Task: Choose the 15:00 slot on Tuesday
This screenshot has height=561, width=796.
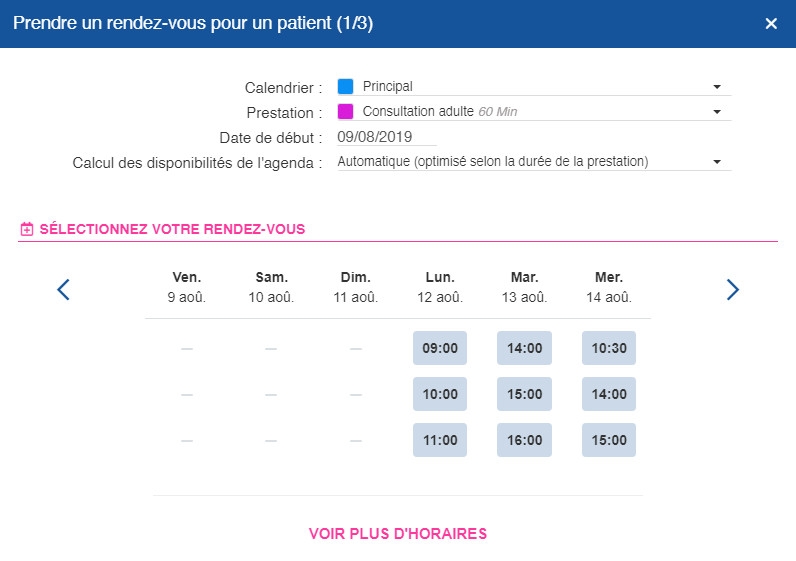Action: [x=524, y=394]
